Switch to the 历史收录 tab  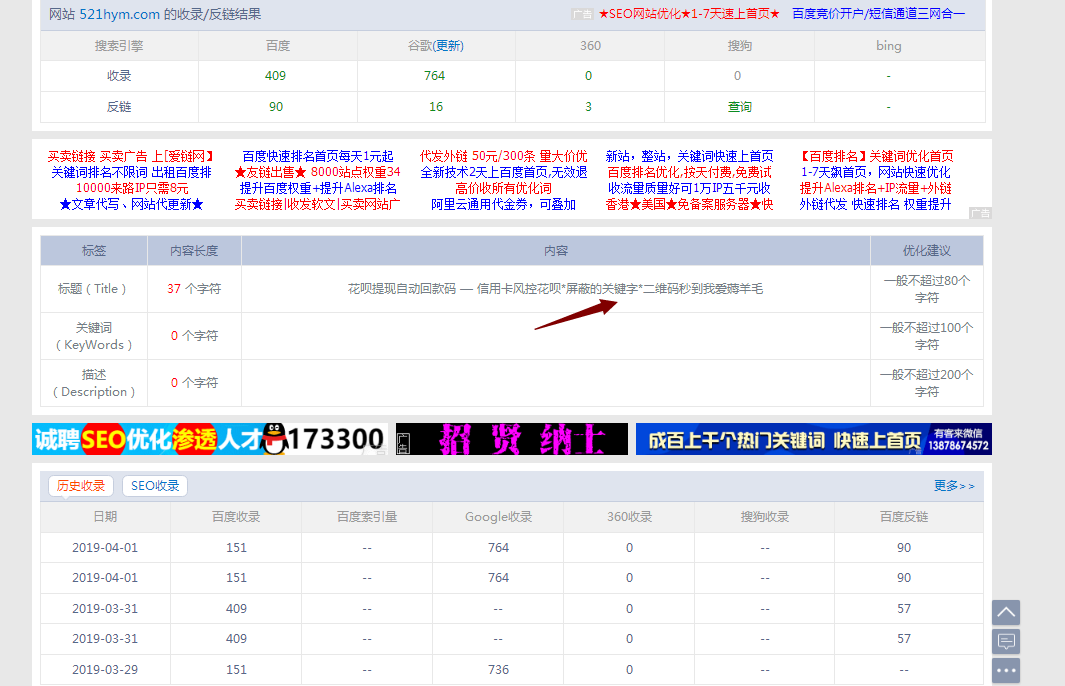(x=81, y=486)
